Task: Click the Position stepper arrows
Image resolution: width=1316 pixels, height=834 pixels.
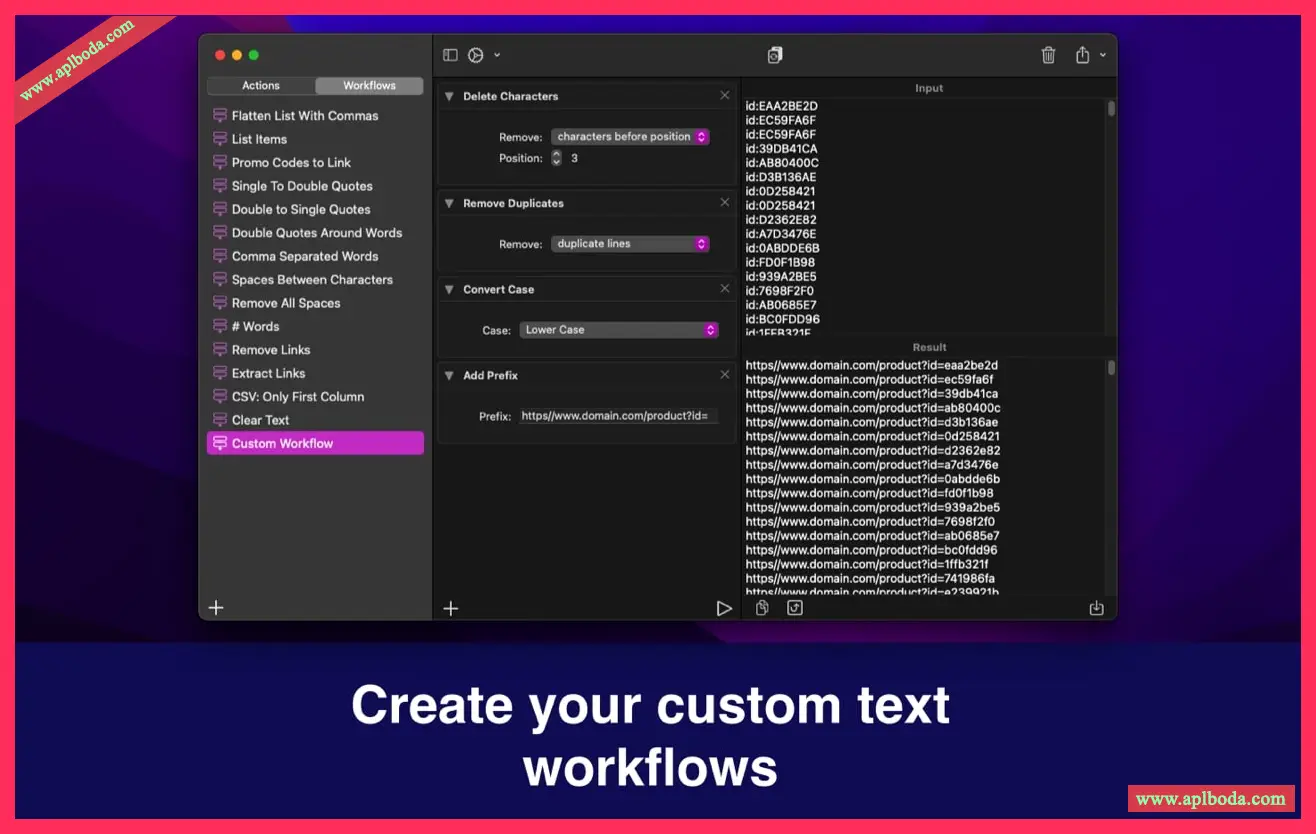Action: coord(557,158)
